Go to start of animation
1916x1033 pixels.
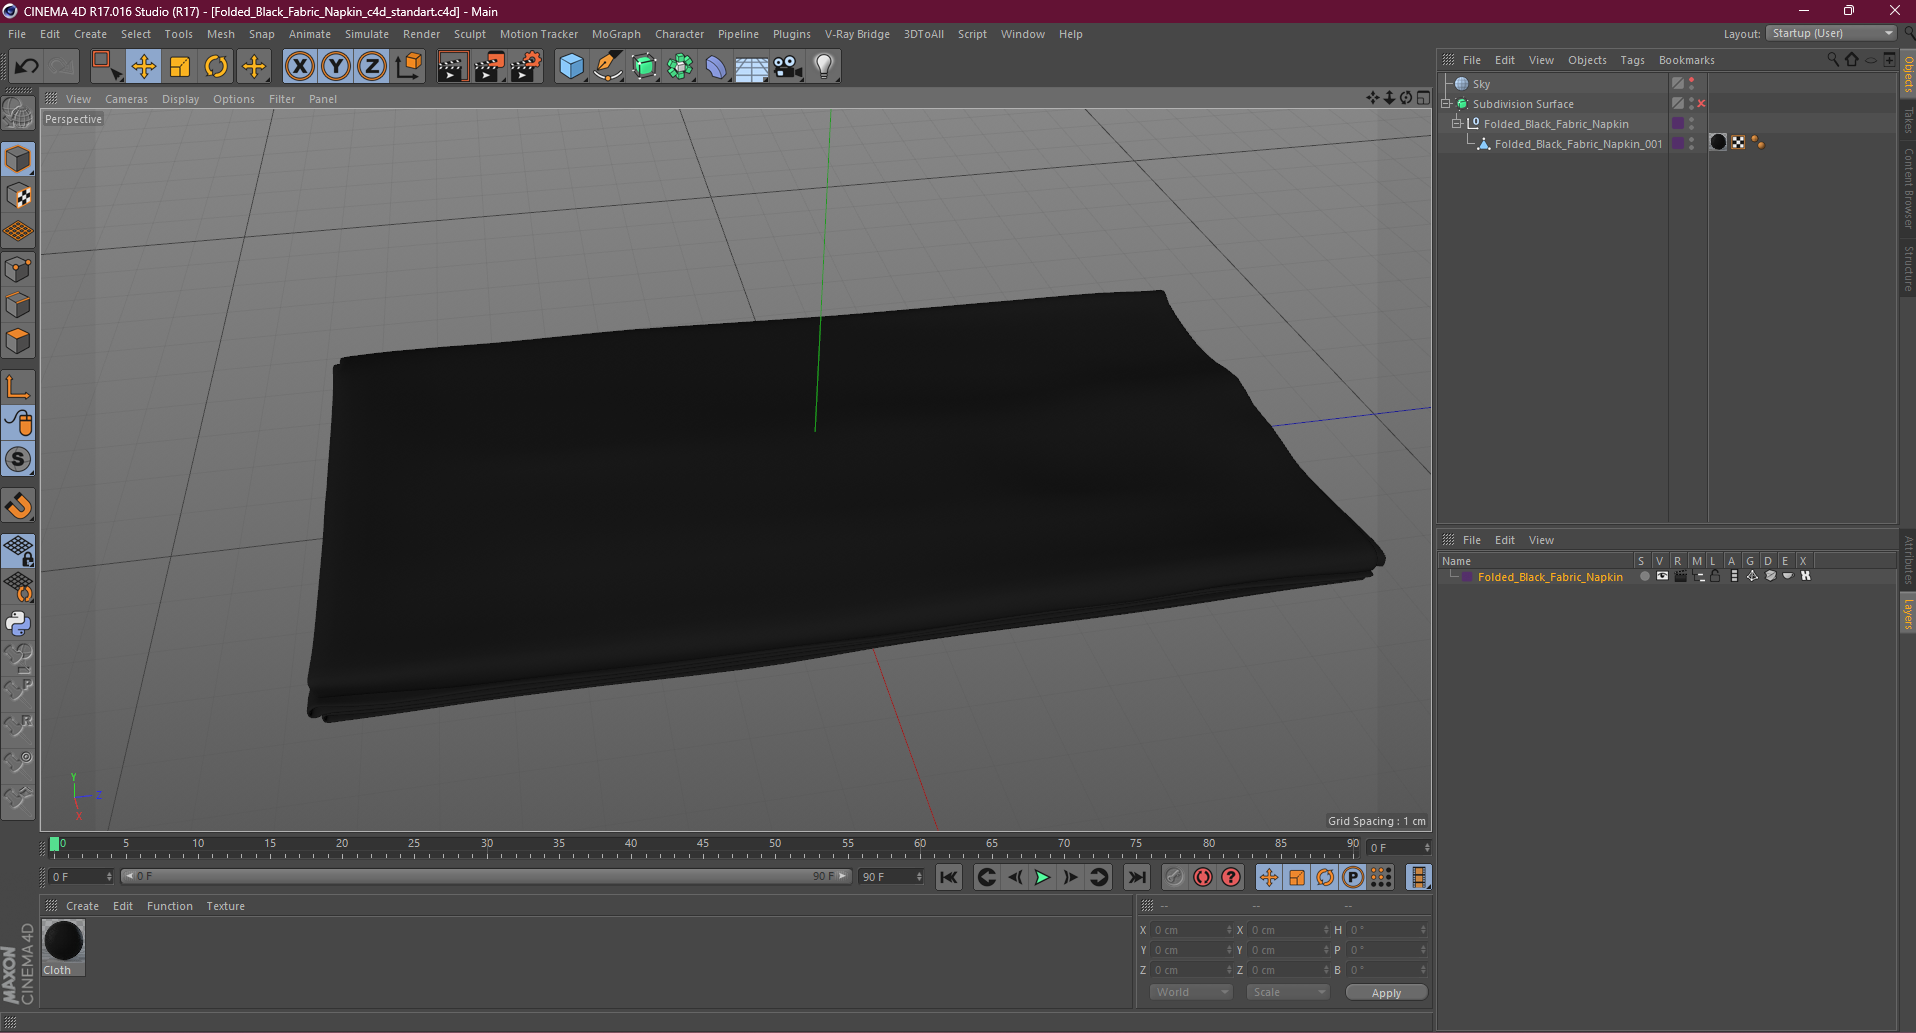[948, 877]
